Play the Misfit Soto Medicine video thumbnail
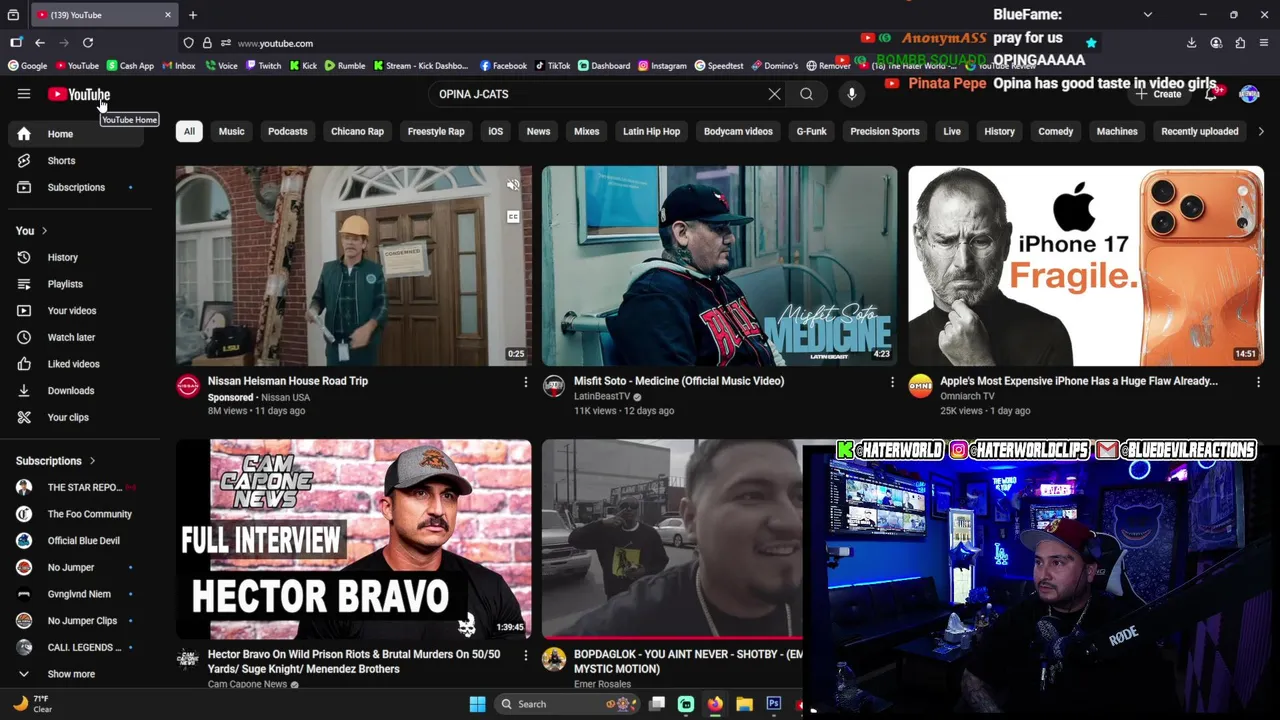This screenshot has width=1280, height=720. pos(719,266)
